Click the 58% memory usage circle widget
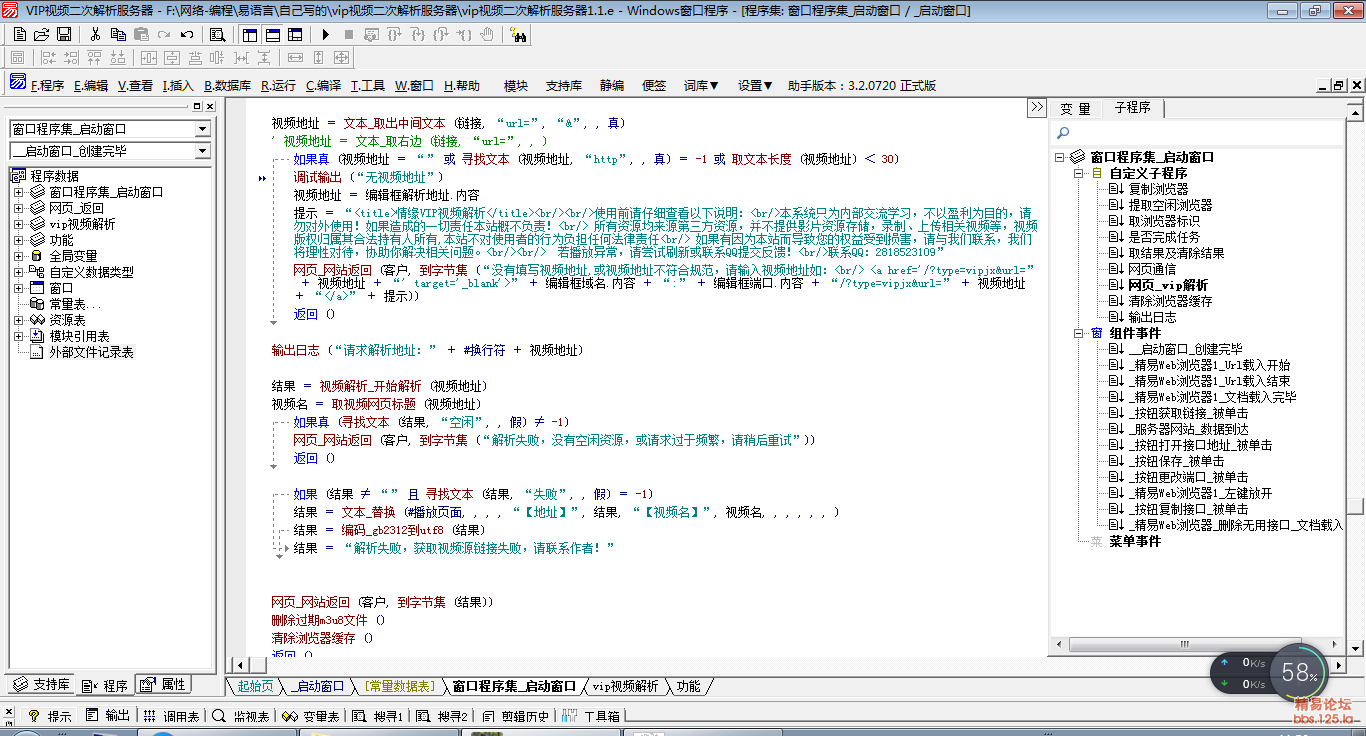 (1299, 673)
